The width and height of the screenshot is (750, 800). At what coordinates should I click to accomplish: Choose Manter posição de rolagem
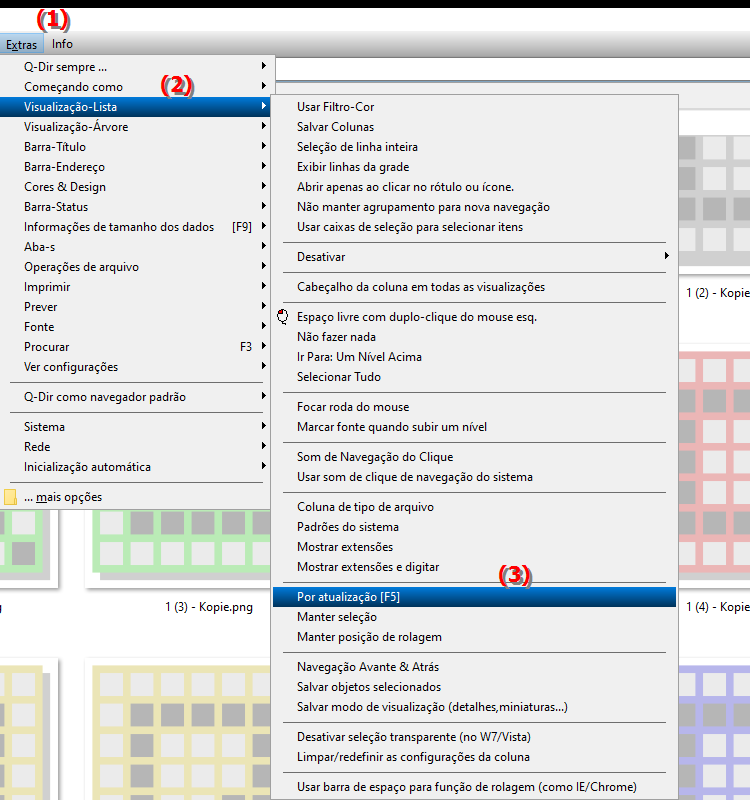point(474,637)
